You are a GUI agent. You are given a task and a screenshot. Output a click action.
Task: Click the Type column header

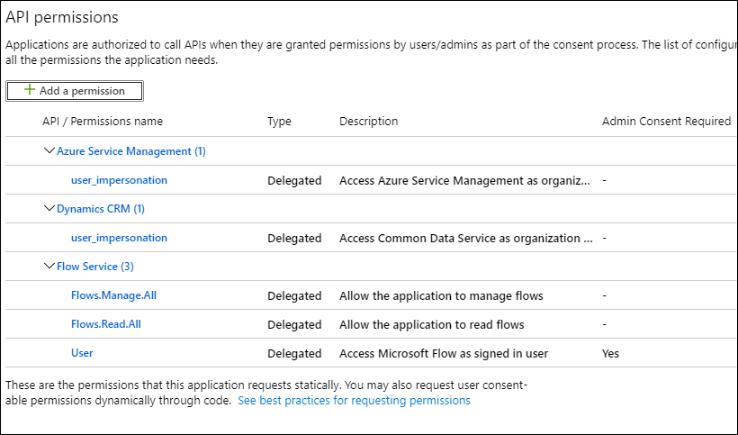click(x=279, y=121)
